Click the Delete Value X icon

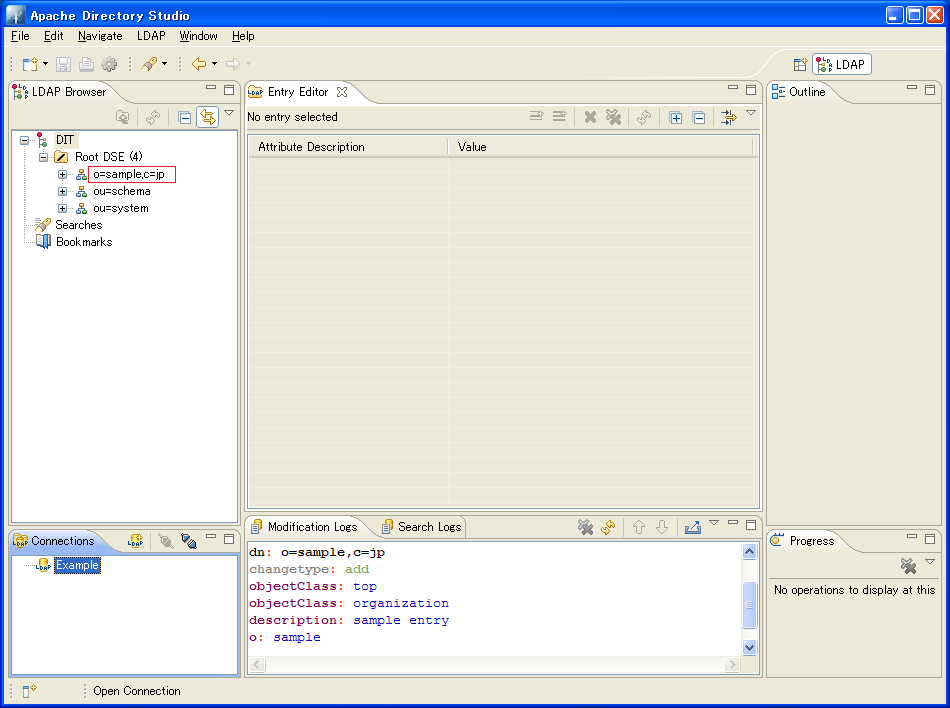(590, 117)
